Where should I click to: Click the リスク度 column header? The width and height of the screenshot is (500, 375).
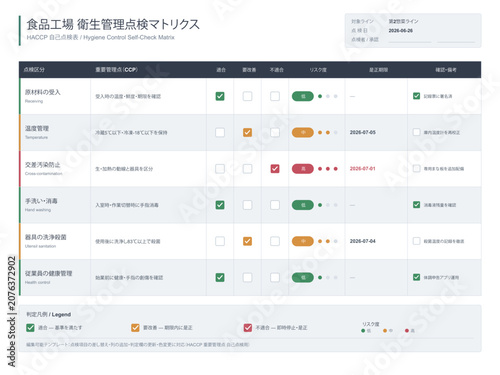point(318,70)
